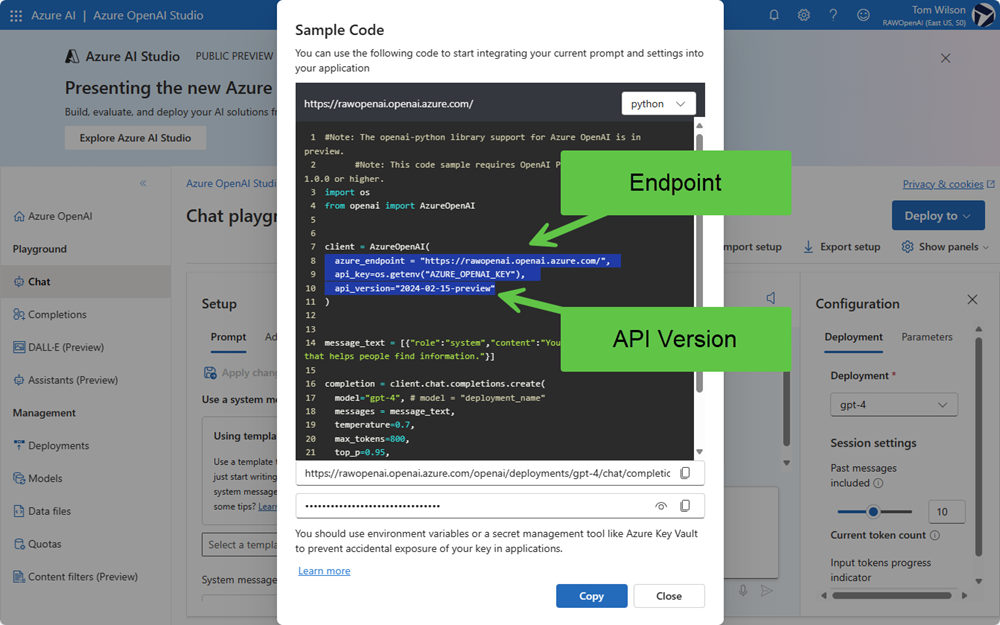
Task: Click the DALL-E image icon
Action: 19,347
